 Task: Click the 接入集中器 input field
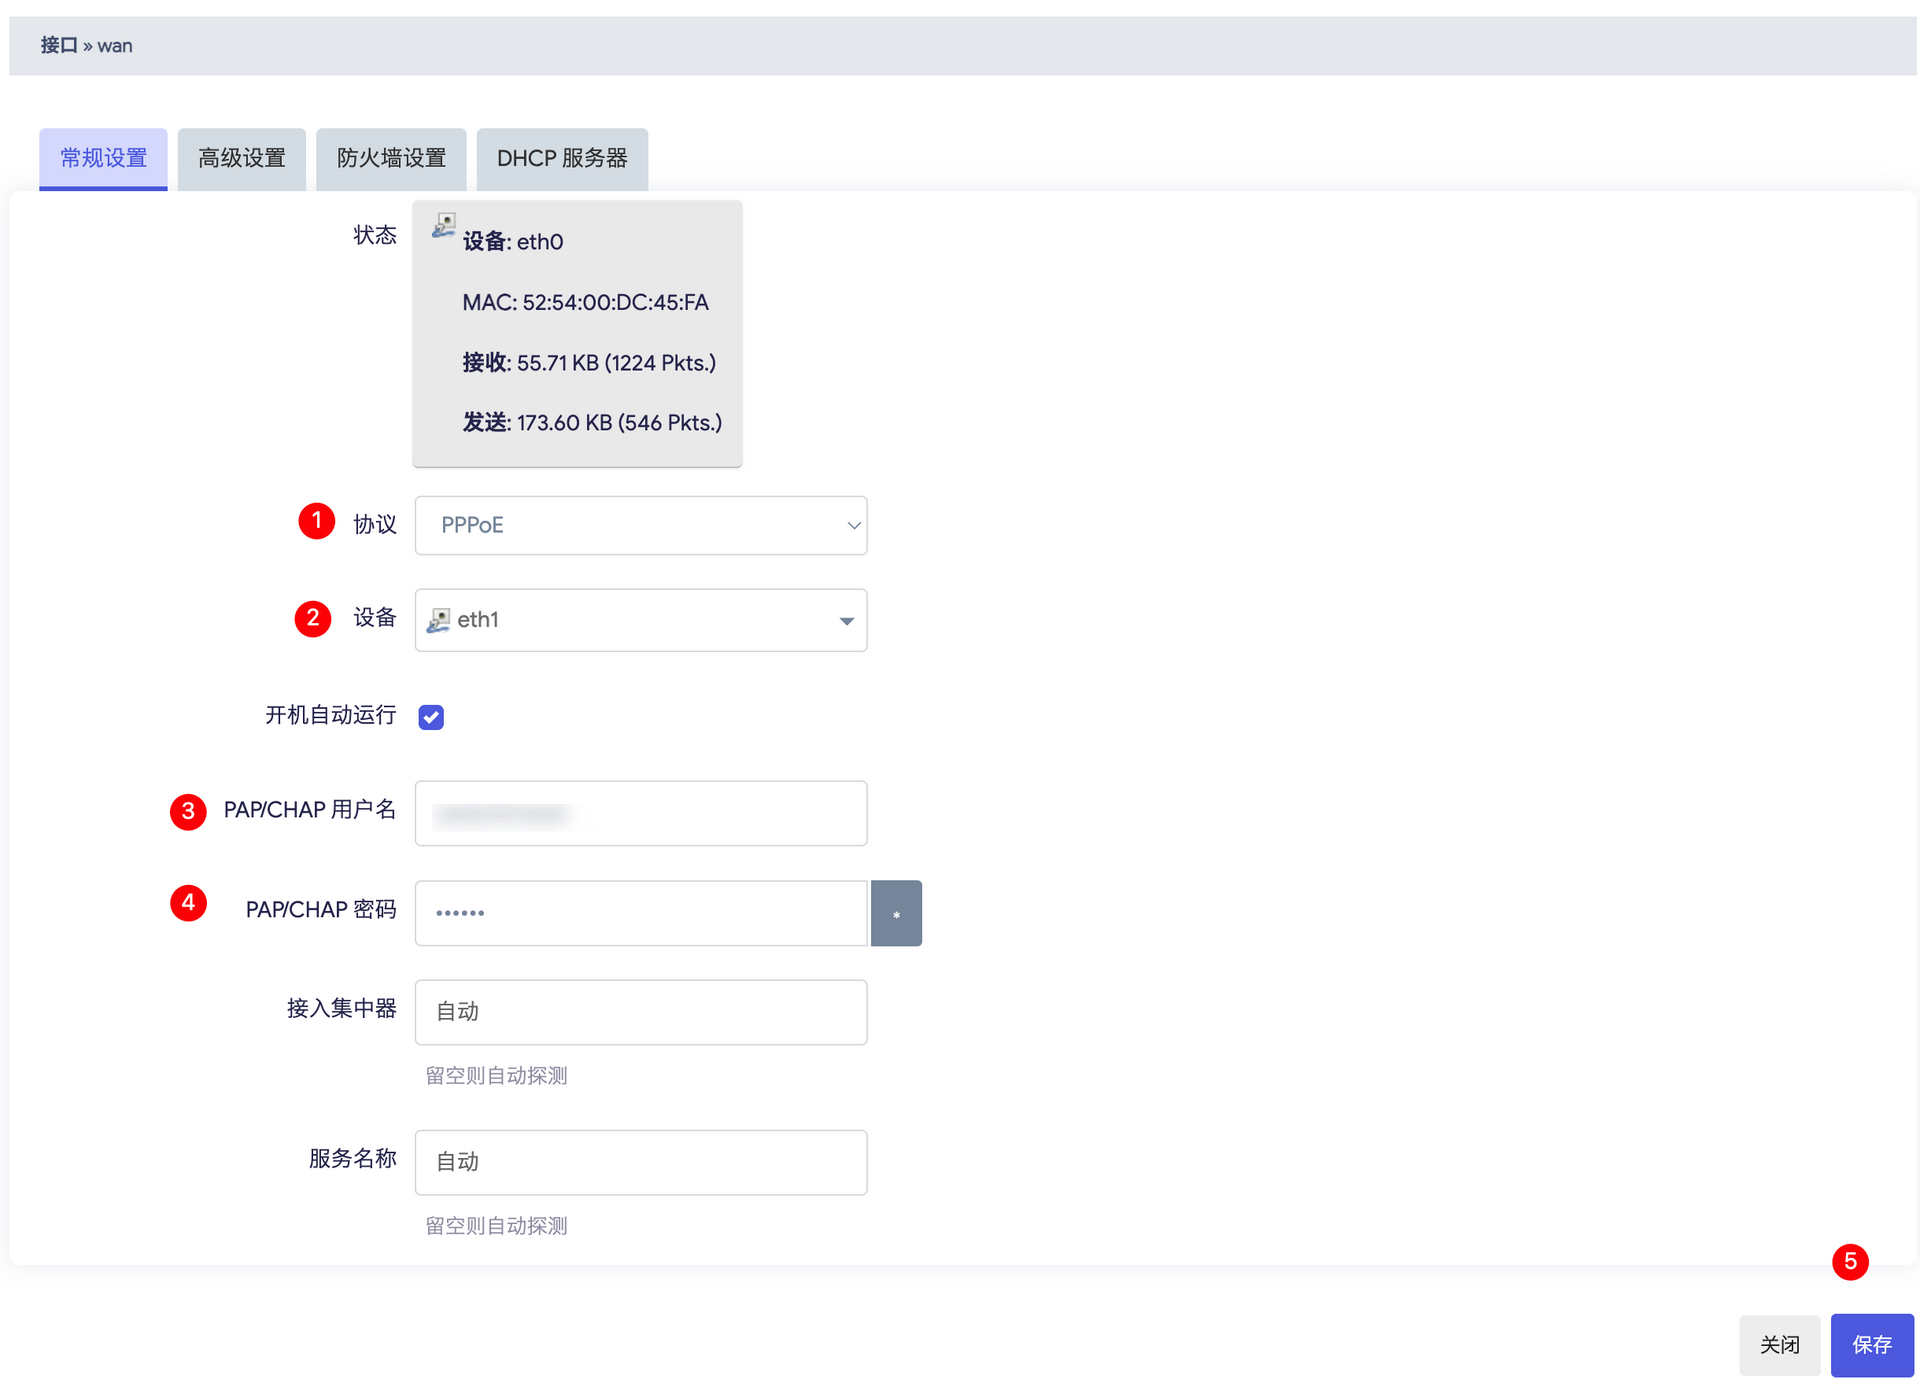(x=641, y=1012)
